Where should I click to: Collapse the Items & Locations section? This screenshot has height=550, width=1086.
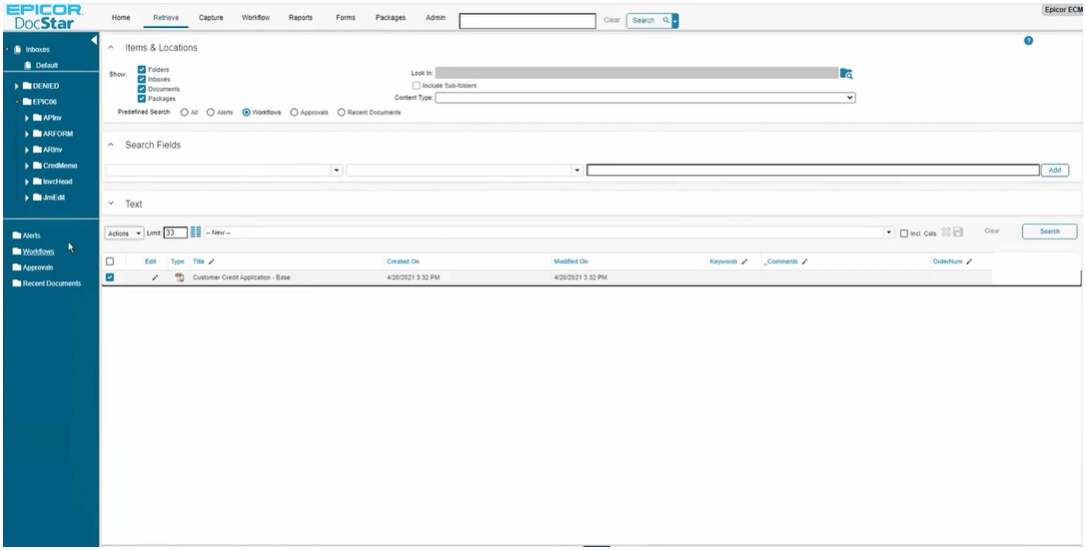(111, 48)
